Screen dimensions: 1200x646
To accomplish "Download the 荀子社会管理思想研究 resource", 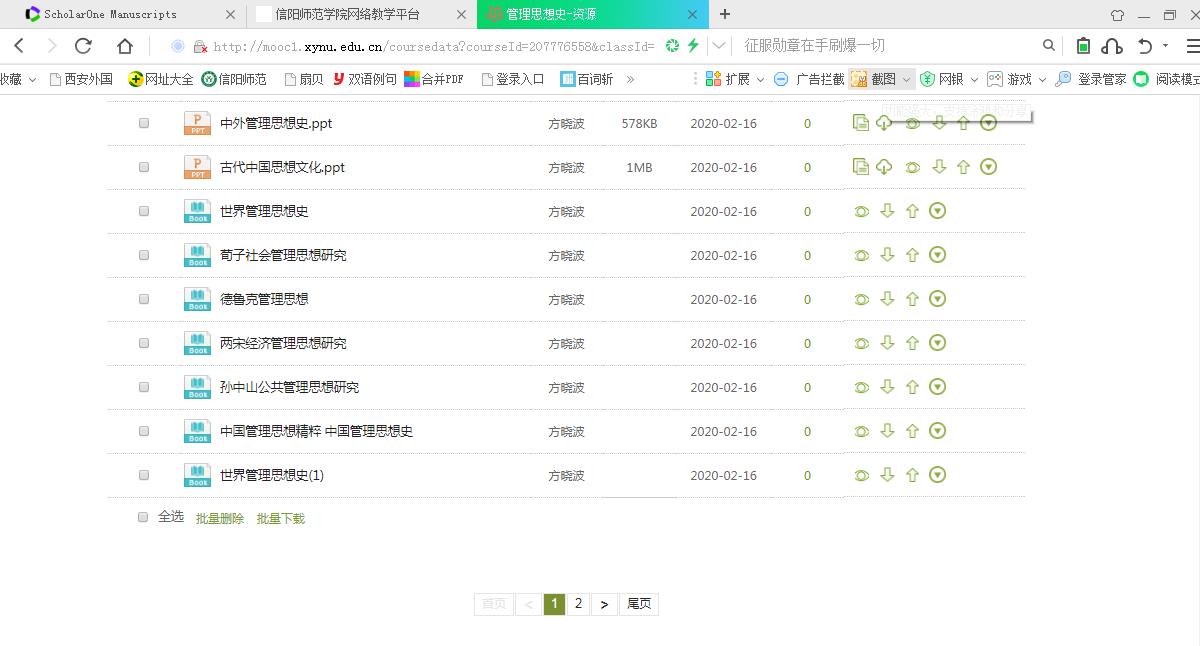I will tap(887, 254).
